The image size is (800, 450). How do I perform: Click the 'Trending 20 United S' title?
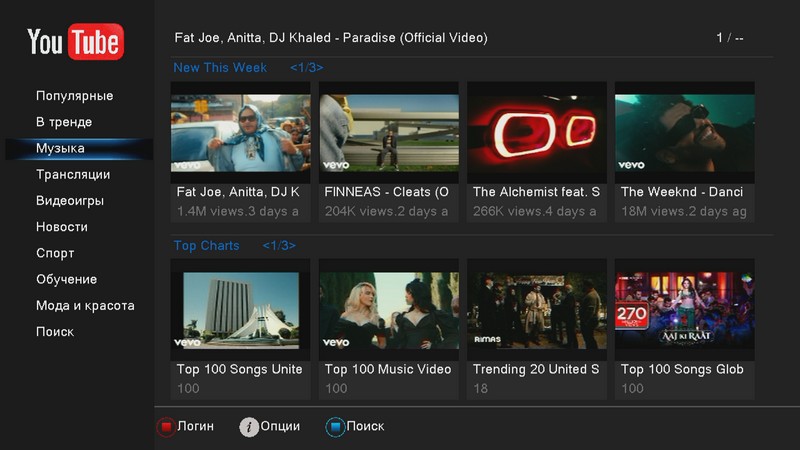[536, 369]
